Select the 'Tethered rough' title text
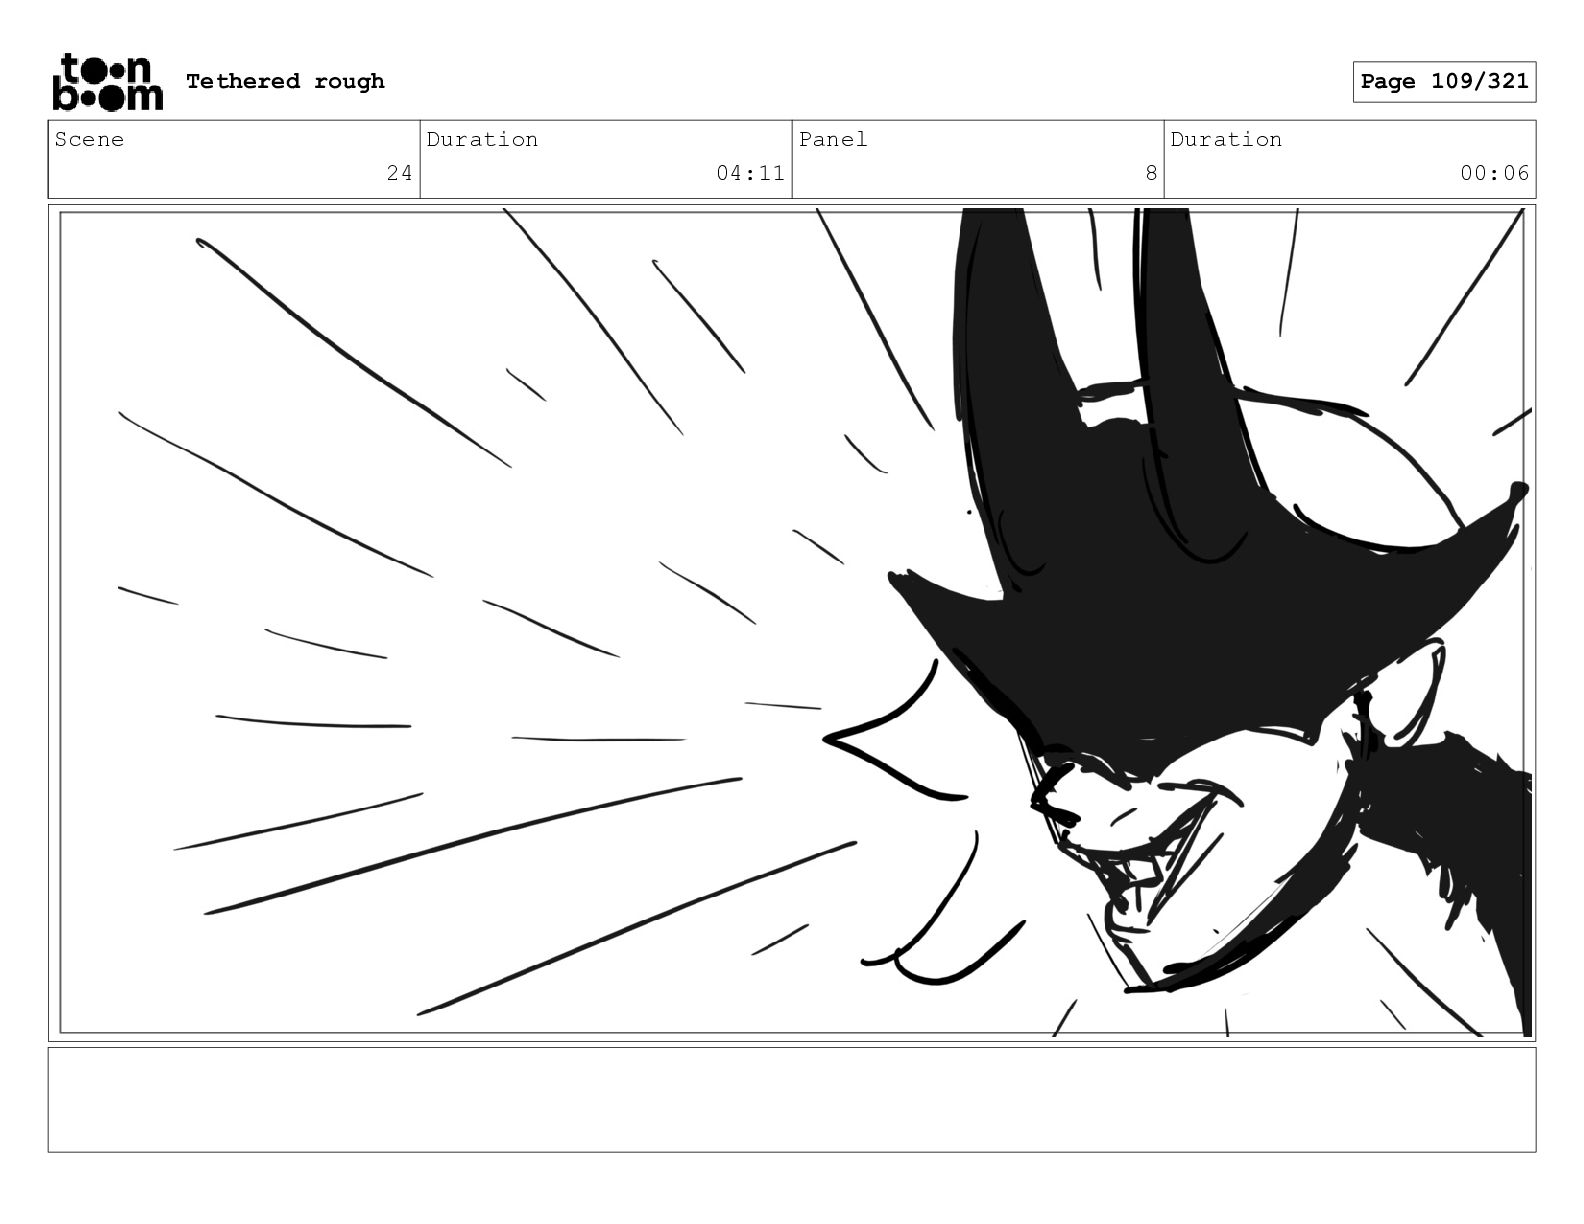The width and height of the screenshot is (1584, 1224). (285, 81)
